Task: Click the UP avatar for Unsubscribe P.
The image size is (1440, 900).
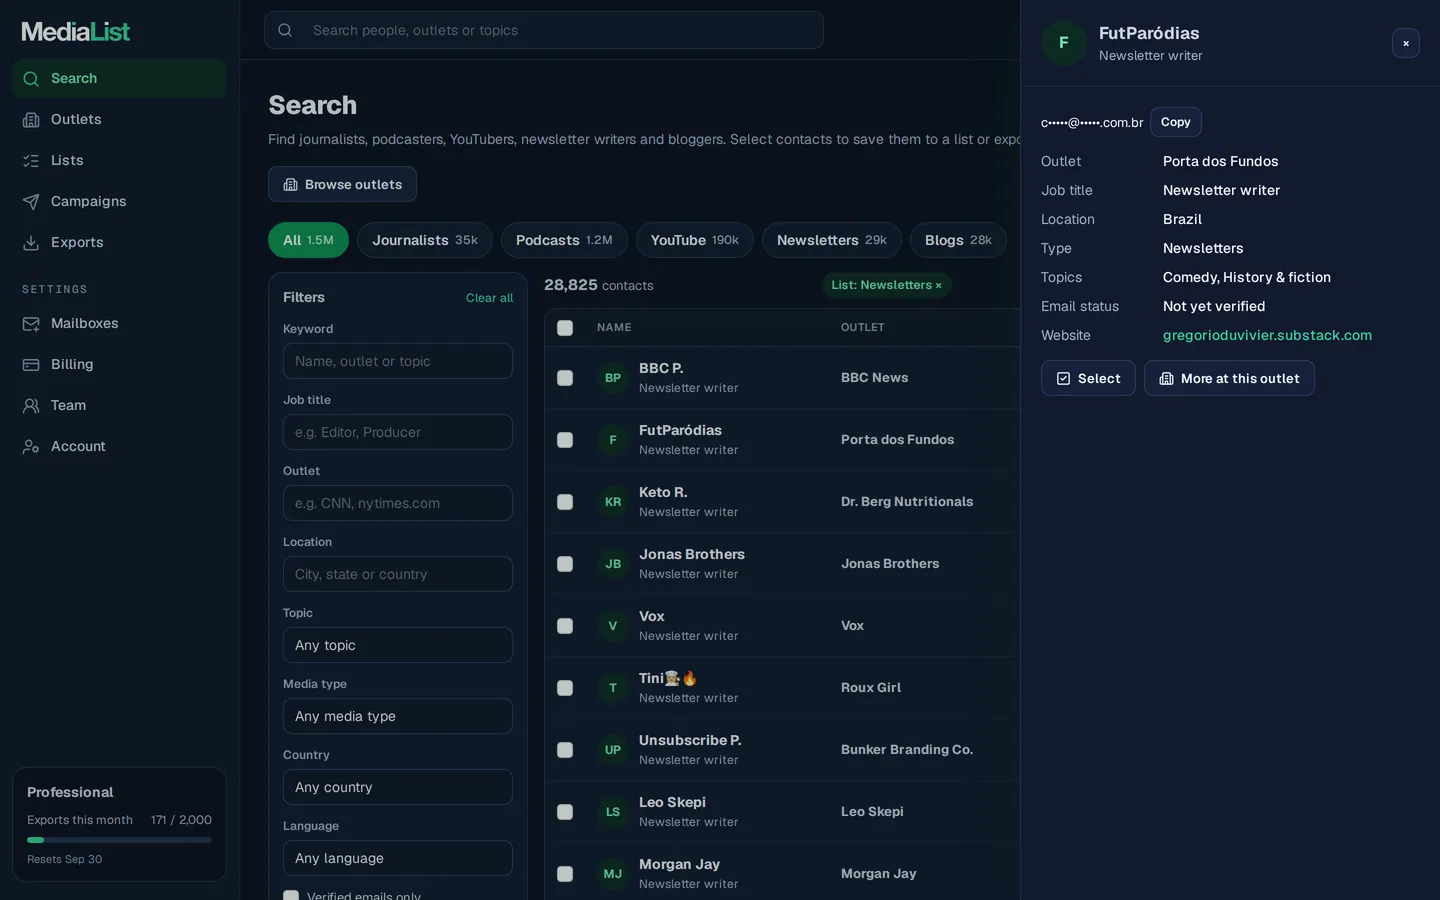Action: pos(613,750)
